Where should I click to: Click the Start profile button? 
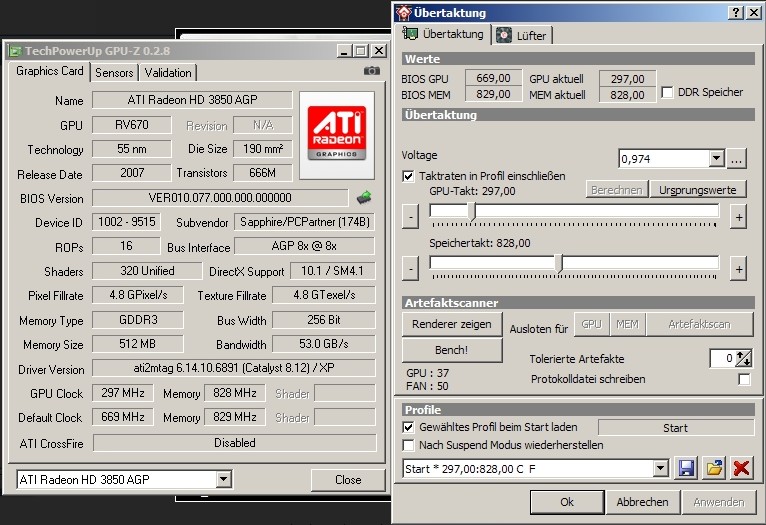[676, 428]
